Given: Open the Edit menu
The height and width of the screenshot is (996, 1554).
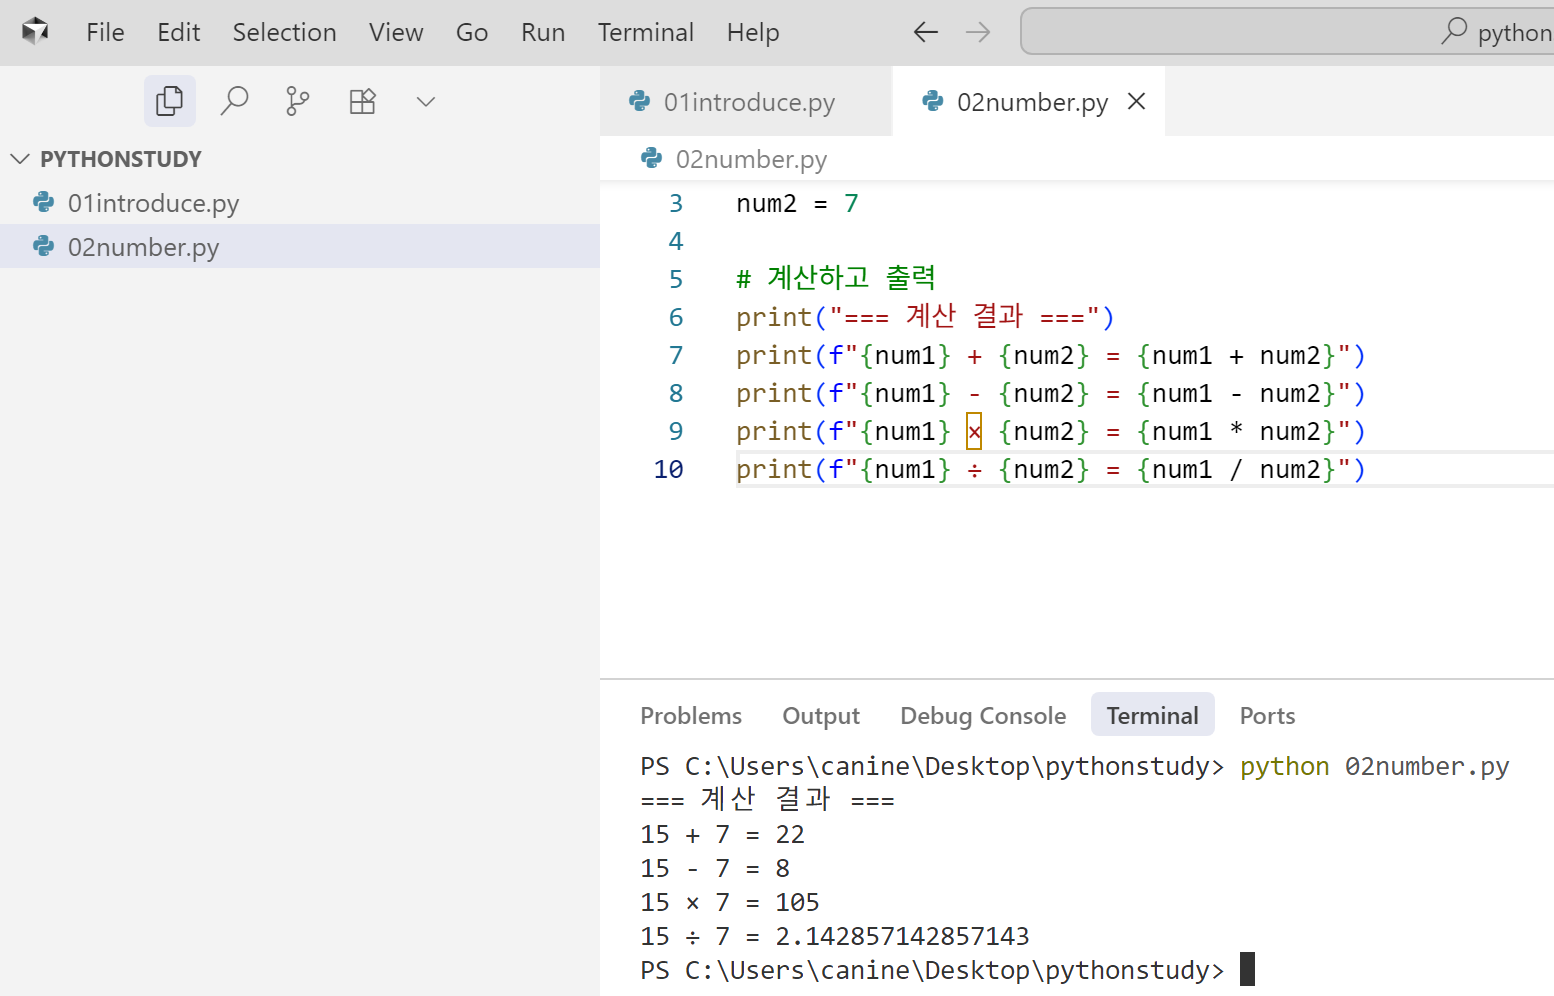Looking at the screenshot, I should tap(179, 32).
